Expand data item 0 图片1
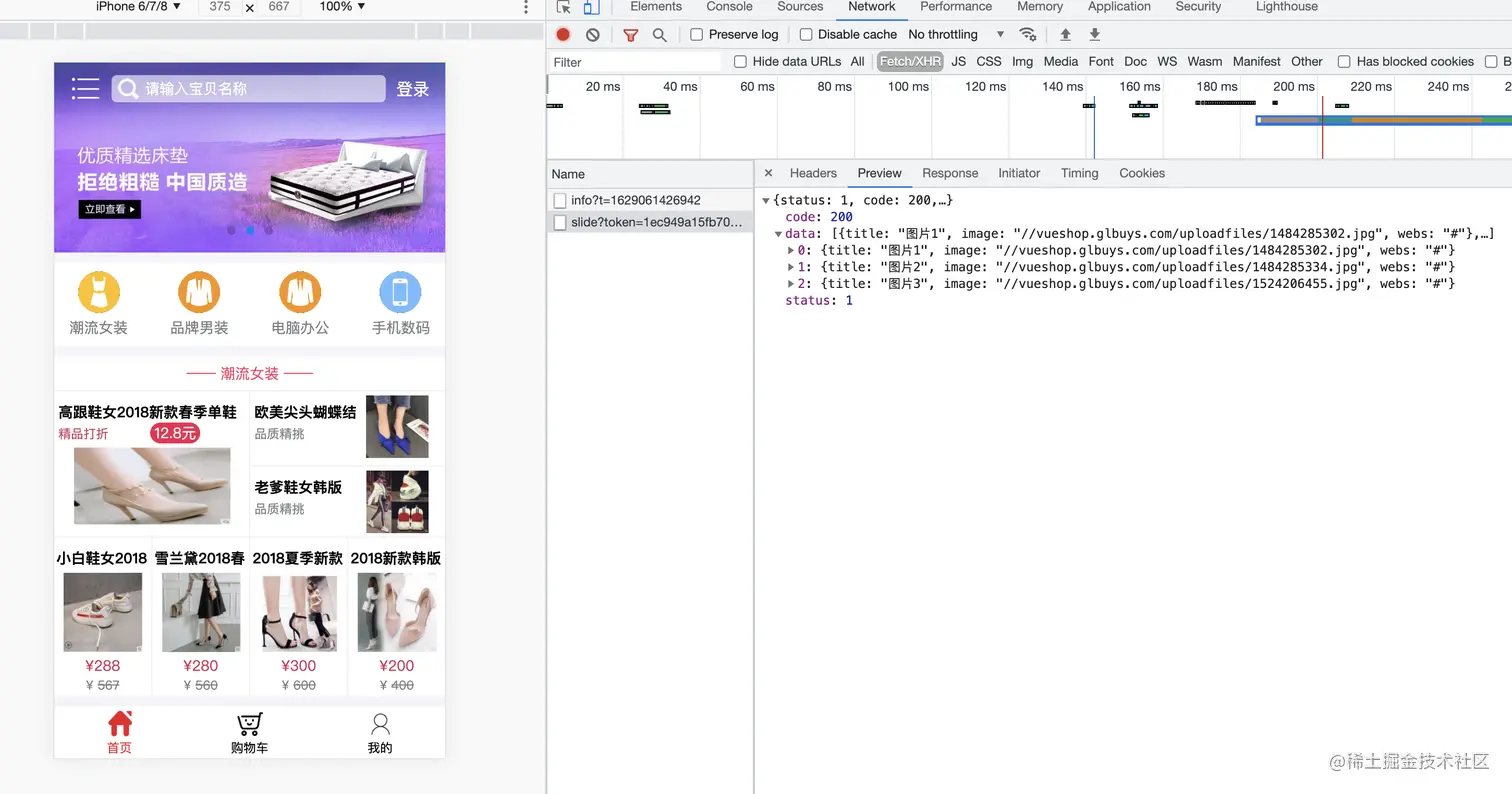The image size is (1512, 794). 791,250
